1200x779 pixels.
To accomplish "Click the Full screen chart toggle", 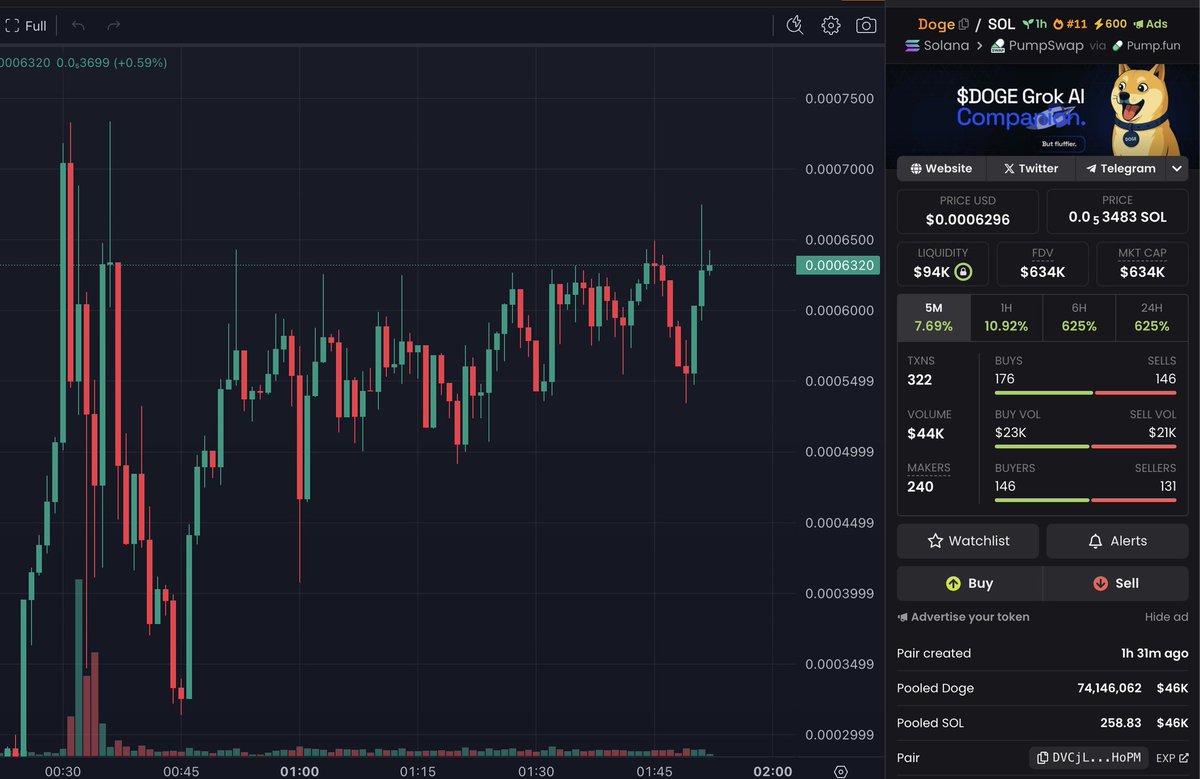I will pyautogui.click(x=27, y=26).
